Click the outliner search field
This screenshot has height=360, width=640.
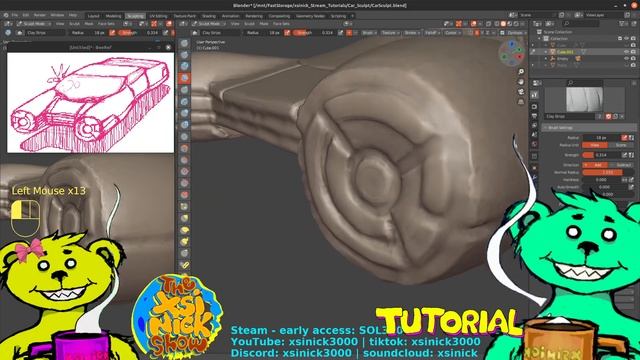(581, 24)
